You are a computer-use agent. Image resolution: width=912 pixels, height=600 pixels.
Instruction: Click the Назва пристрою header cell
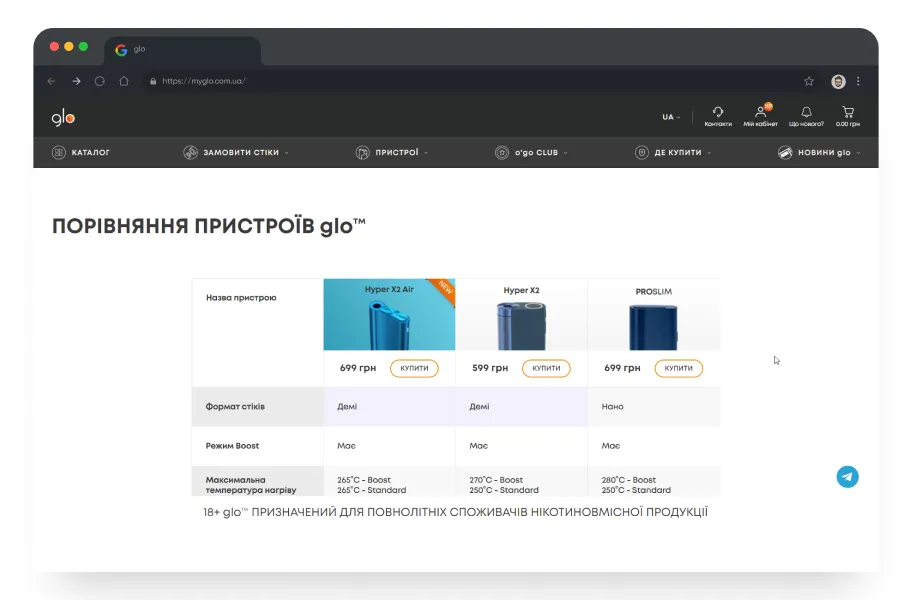[x=241, y=298]
